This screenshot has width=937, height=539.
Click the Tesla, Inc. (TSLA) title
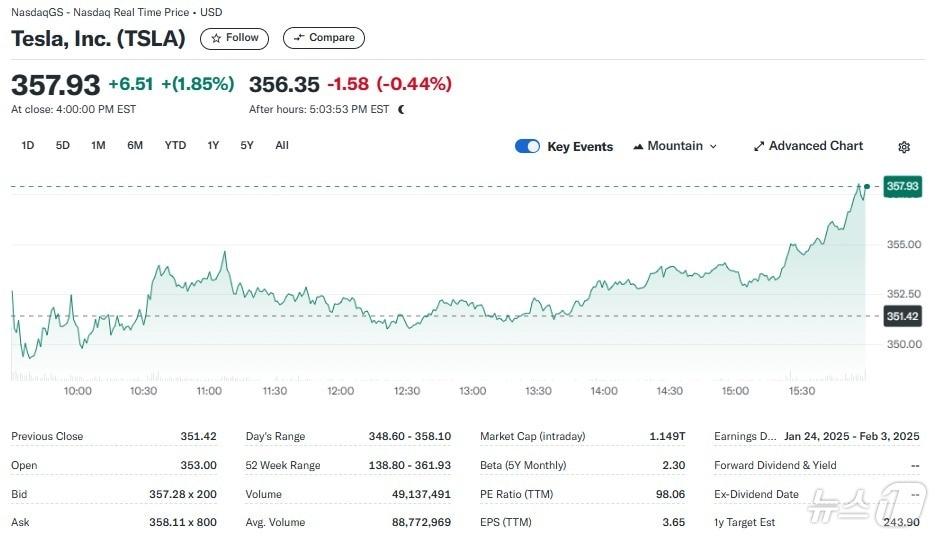[98, 38]
